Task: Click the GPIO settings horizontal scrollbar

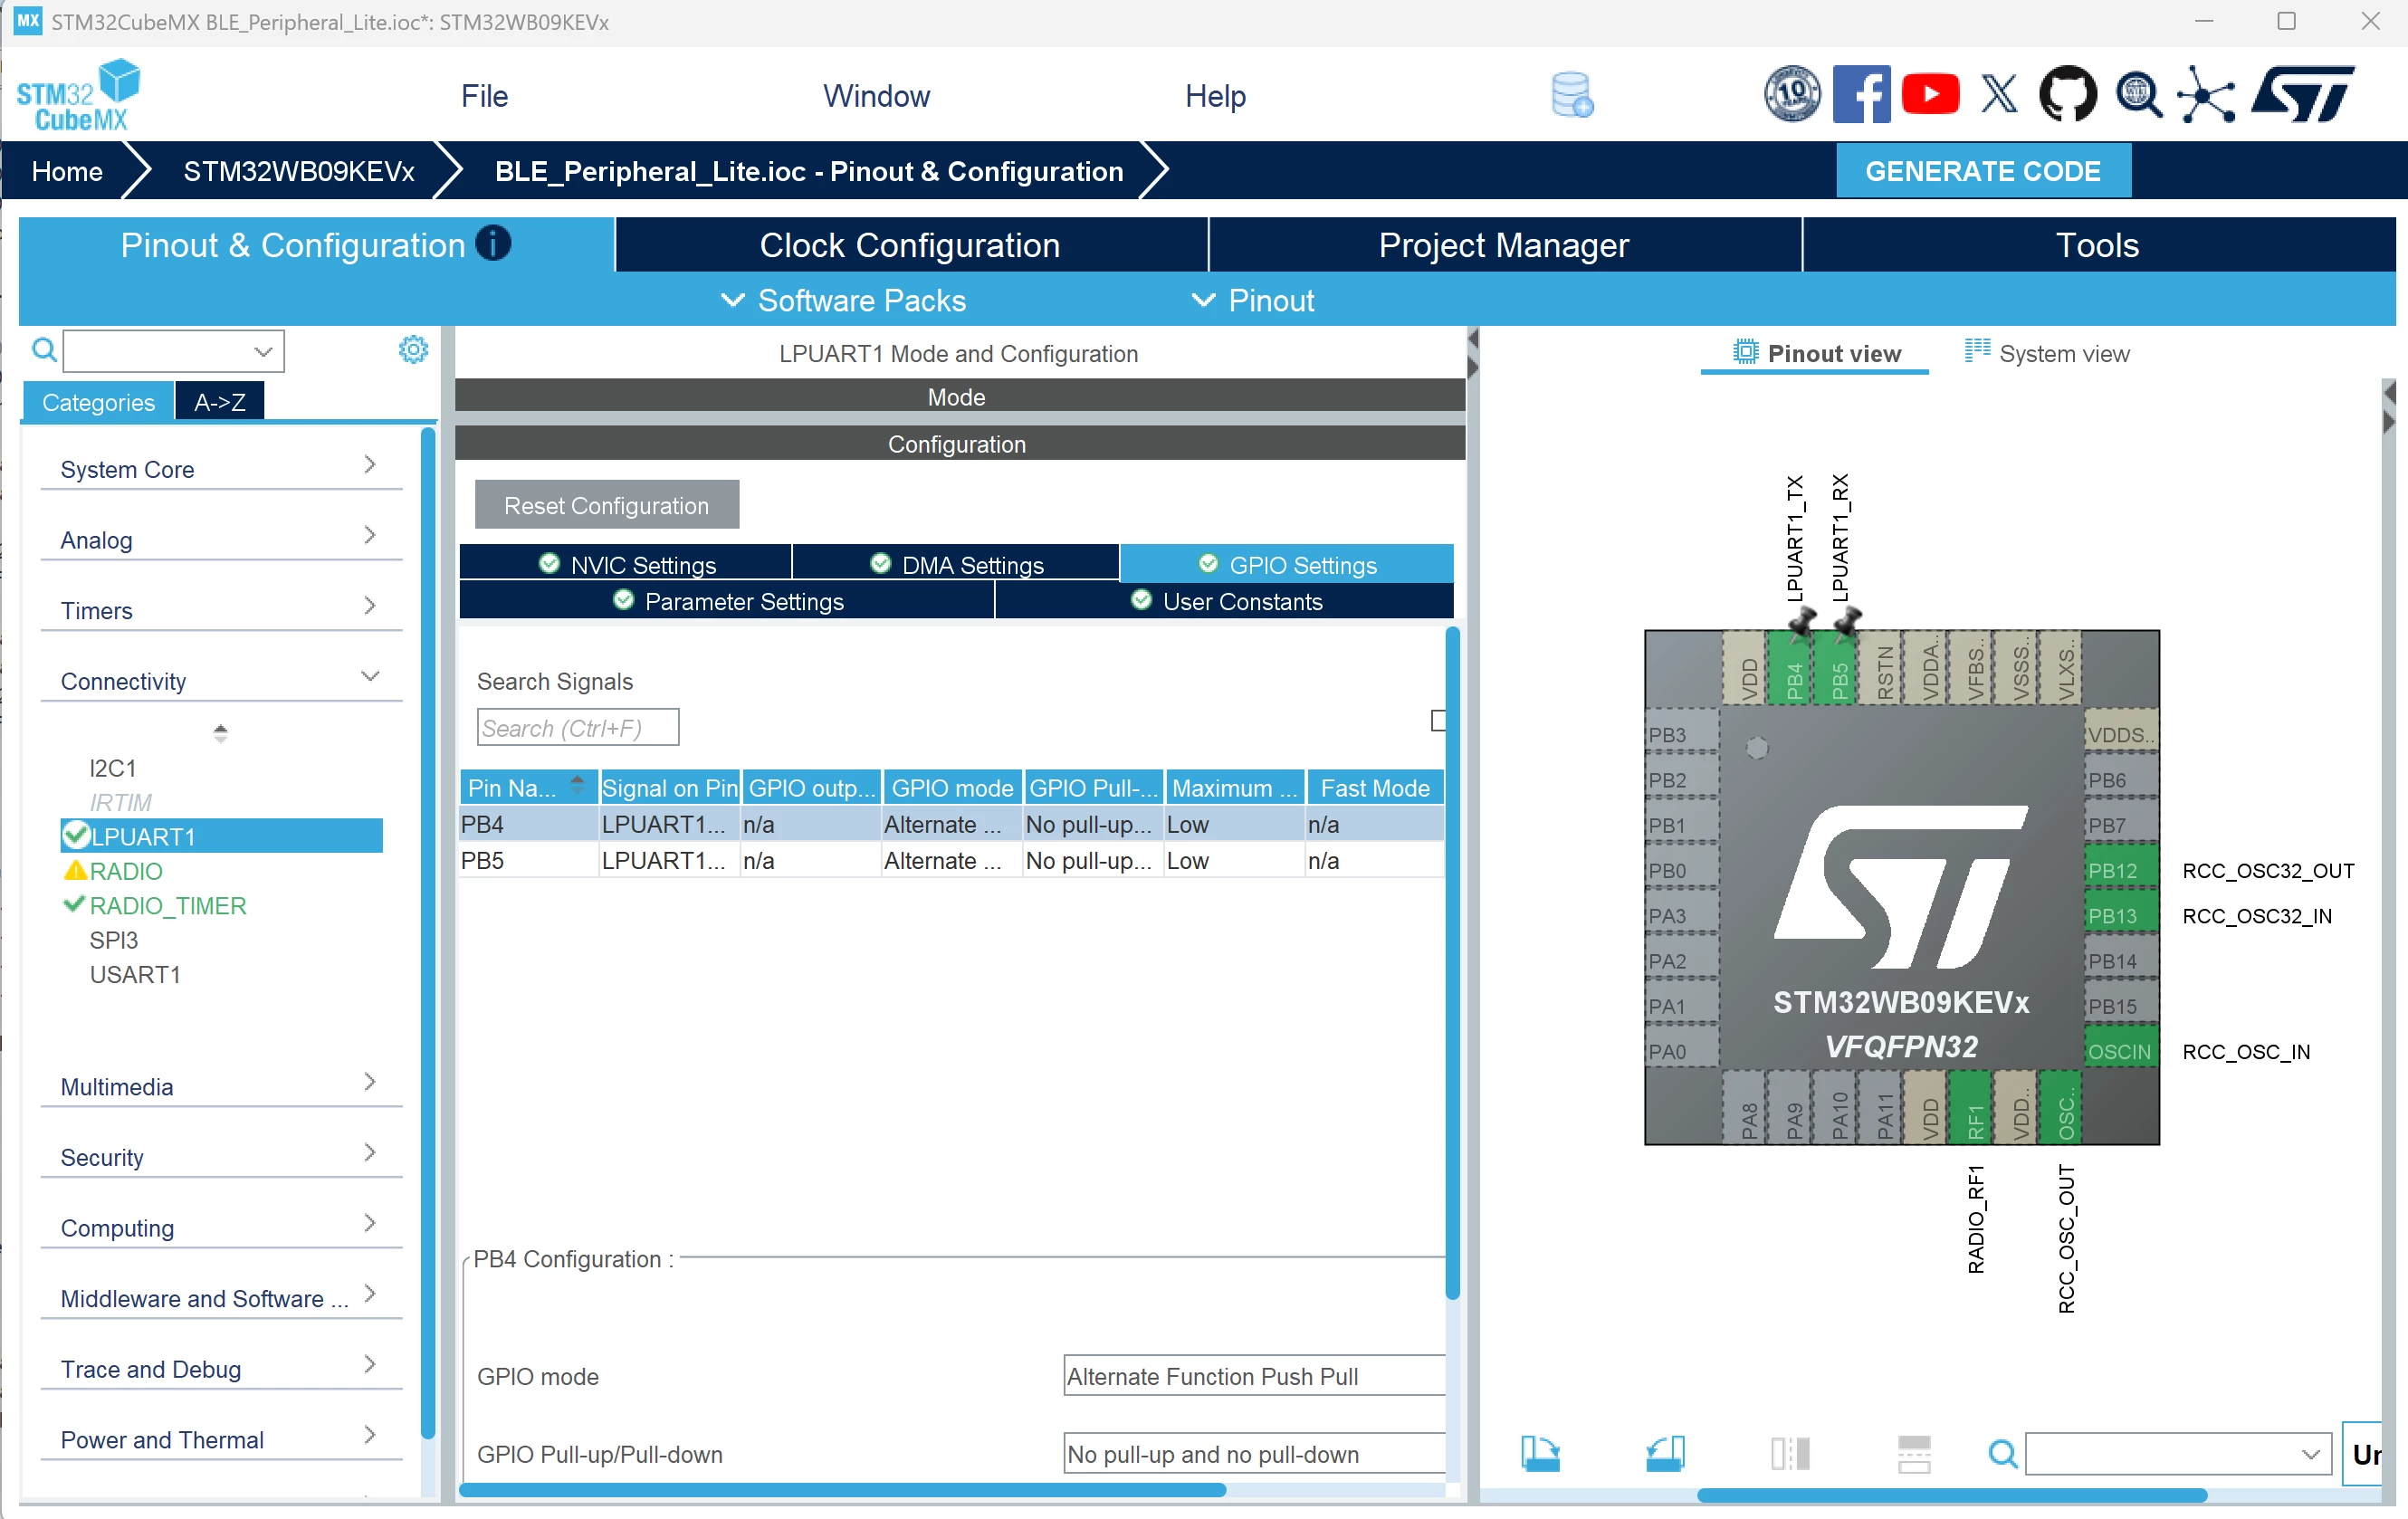Action: tap(842, 1489)
